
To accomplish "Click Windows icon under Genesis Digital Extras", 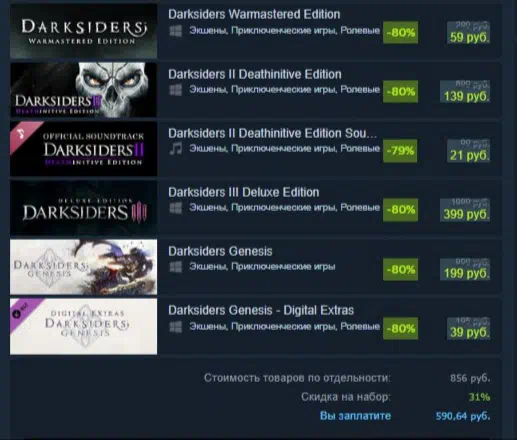I will point(176,327).
